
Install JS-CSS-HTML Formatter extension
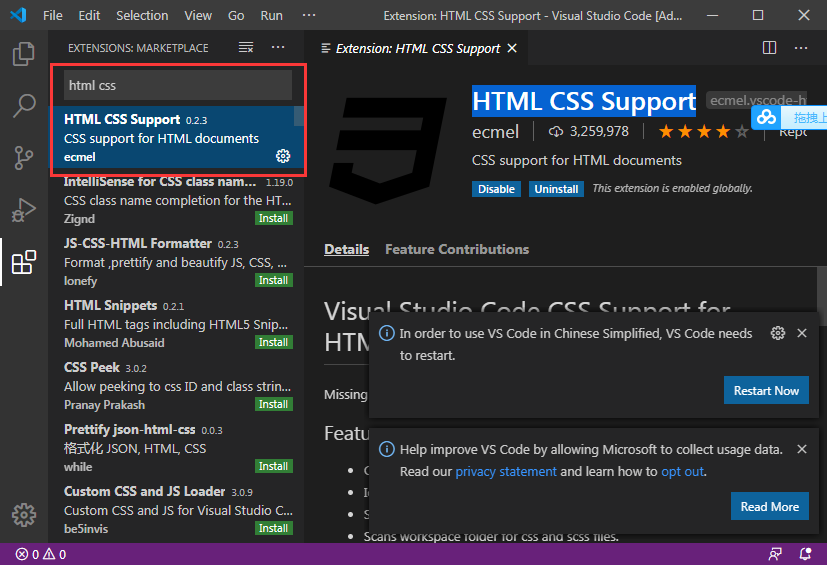pos(274,280)
